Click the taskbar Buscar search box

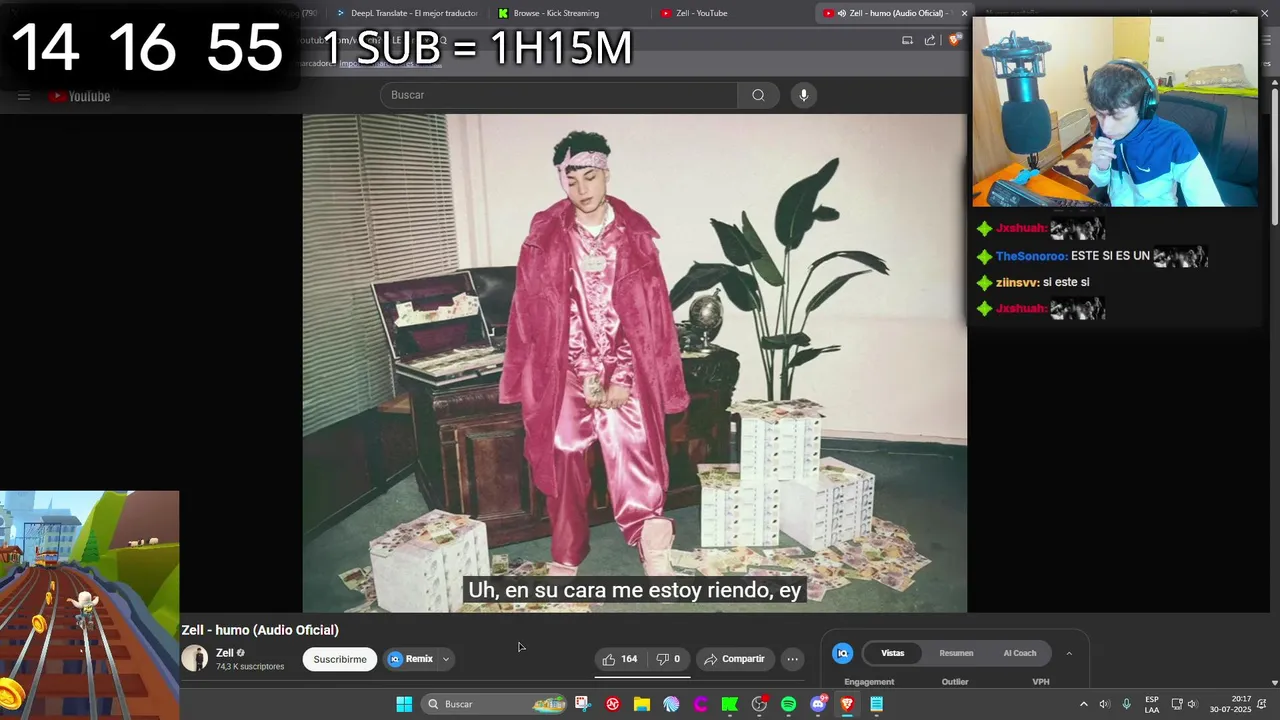coord(495,704)
